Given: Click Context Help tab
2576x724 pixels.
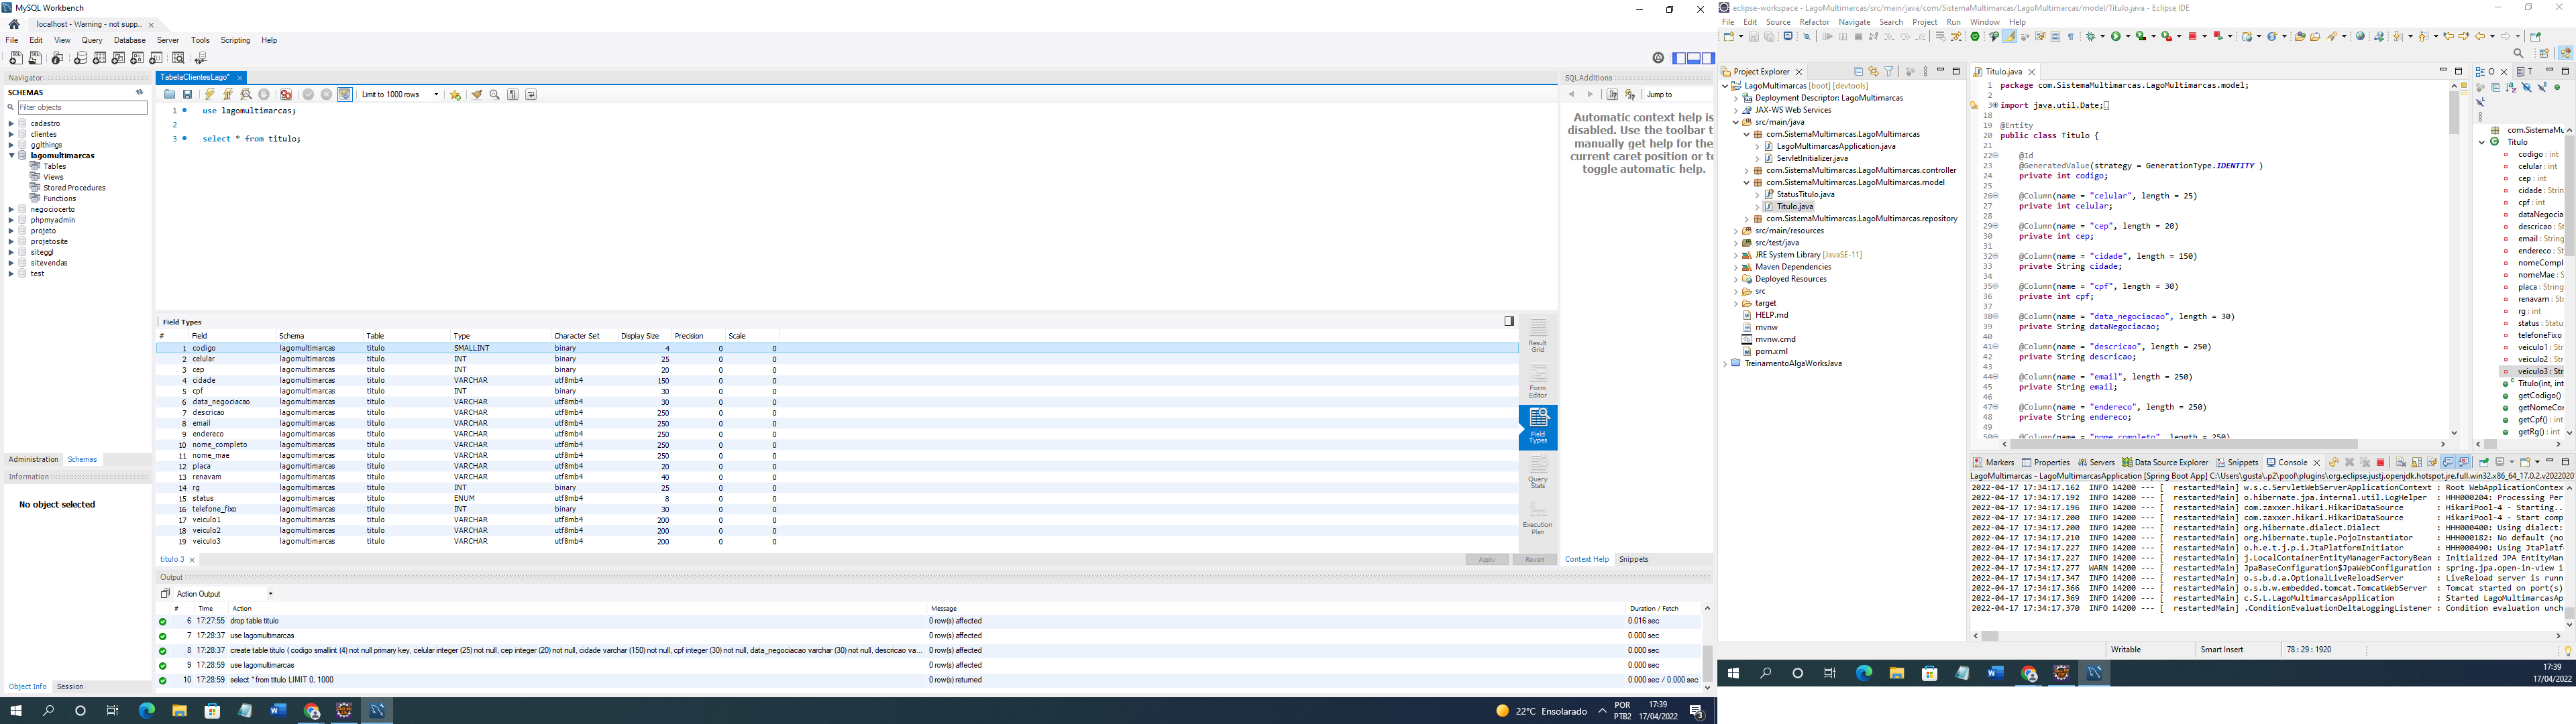Looking at the screenshot, I should 1586,559.
